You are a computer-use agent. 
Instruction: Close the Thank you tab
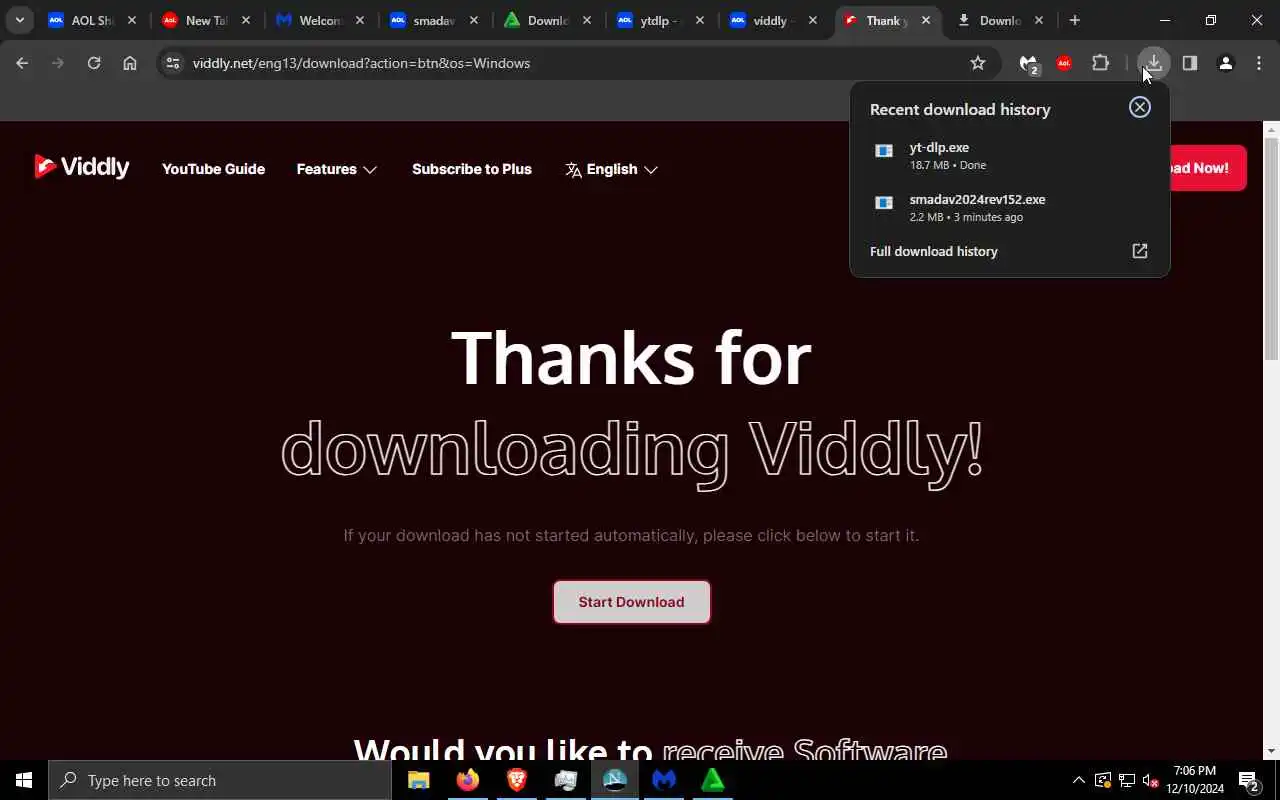coord(926,20)
